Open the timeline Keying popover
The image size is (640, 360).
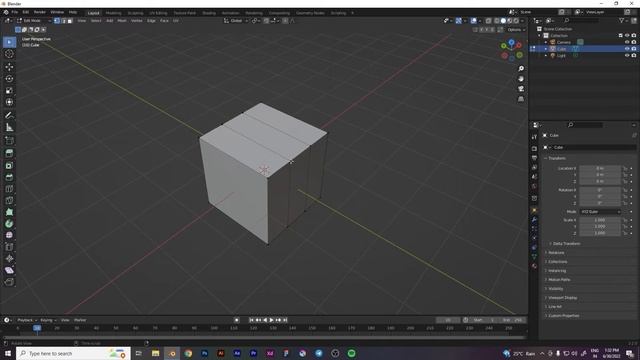tap(48, 320)
